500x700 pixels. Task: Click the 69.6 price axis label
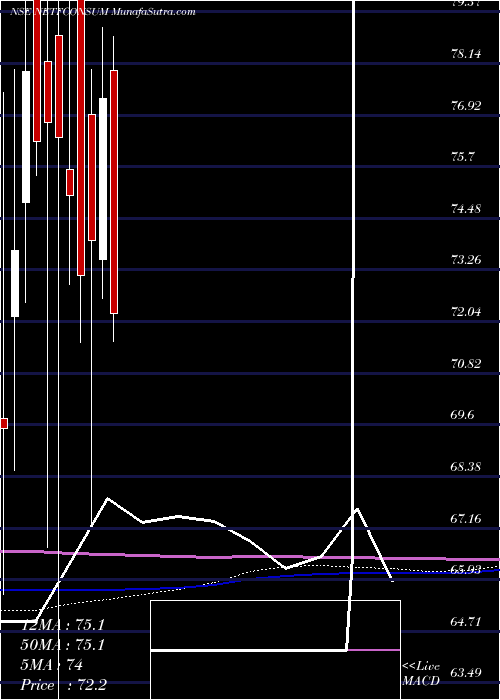tap(463, 415)
